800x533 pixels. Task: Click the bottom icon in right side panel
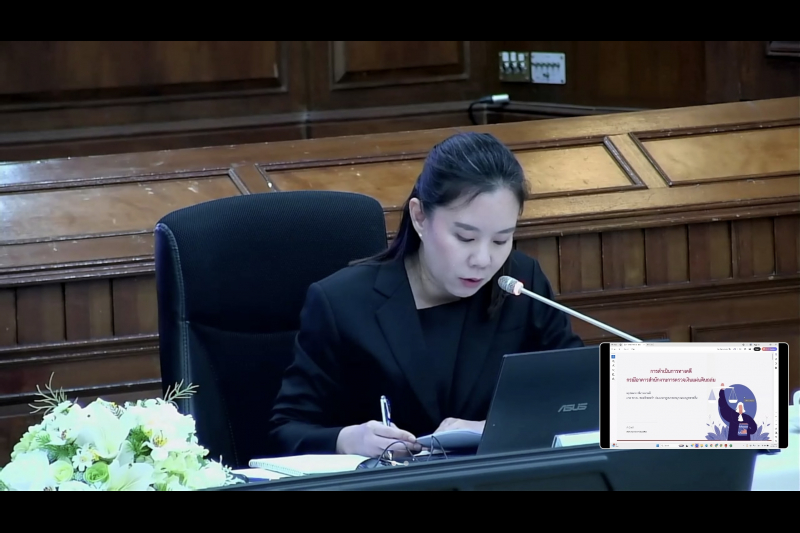(x=776, y=368)
